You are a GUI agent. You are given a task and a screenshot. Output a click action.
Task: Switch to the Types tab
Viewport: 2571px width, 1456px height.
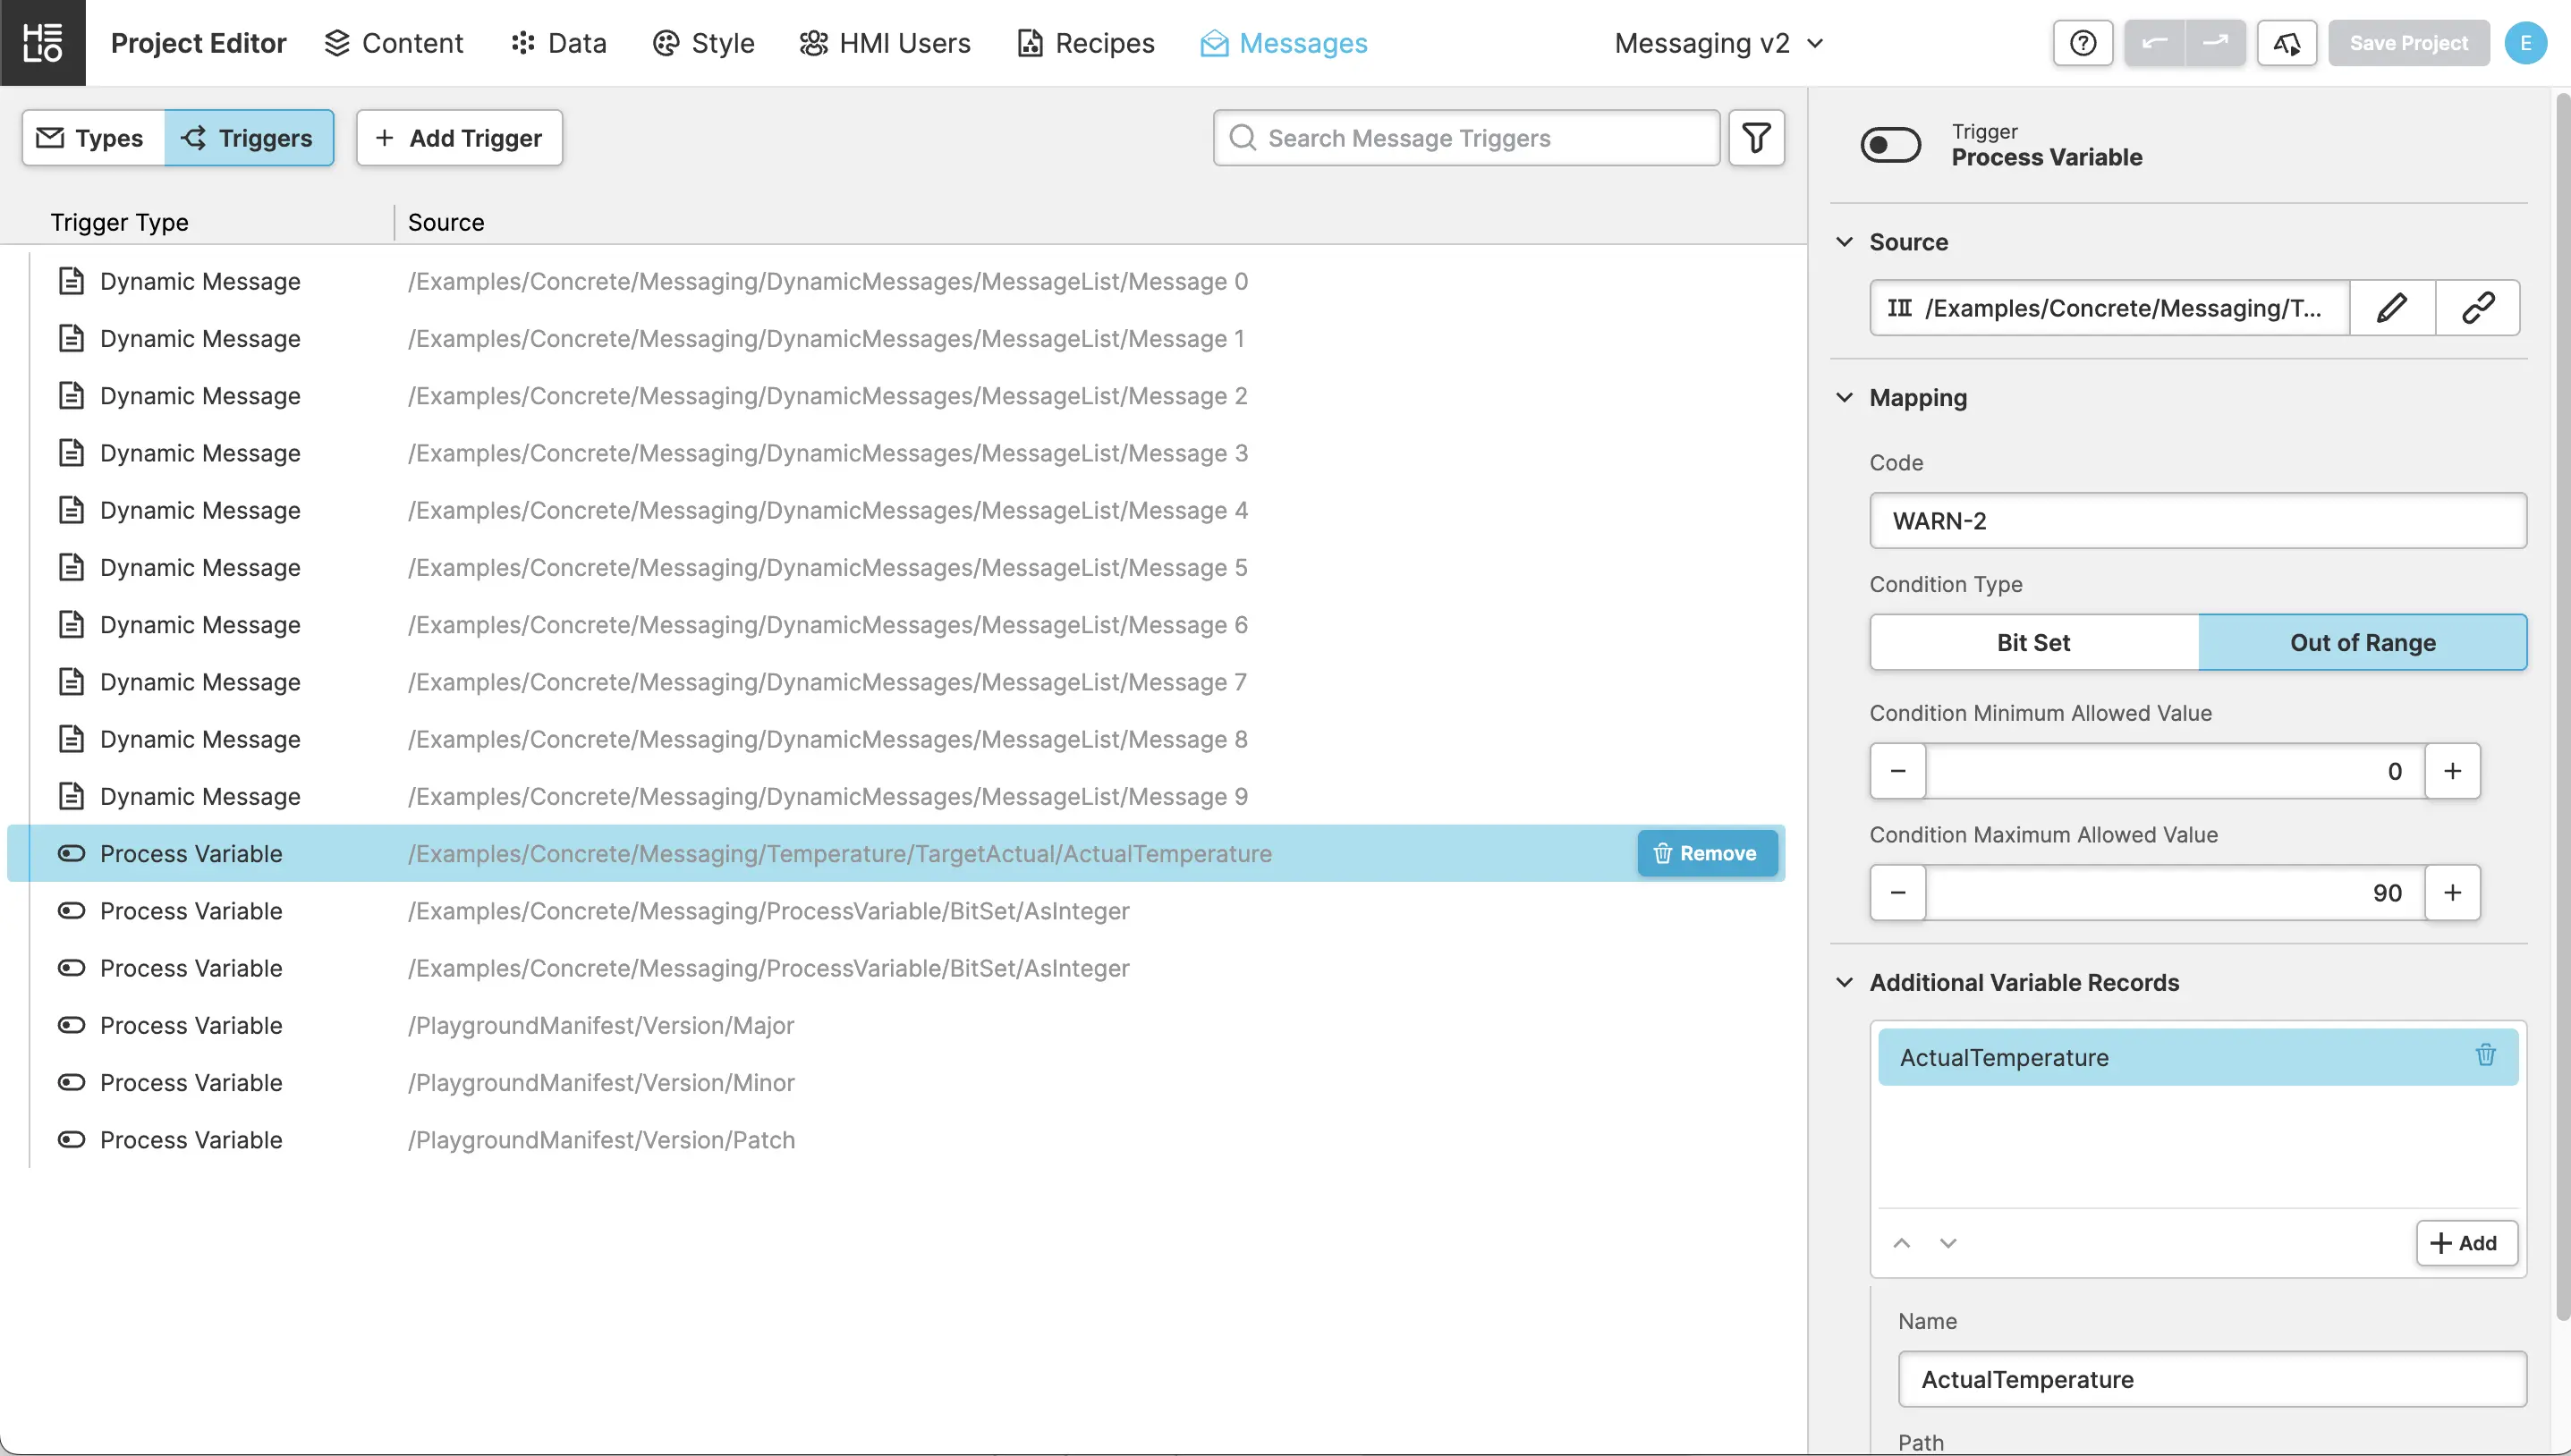tap(93, 138)
